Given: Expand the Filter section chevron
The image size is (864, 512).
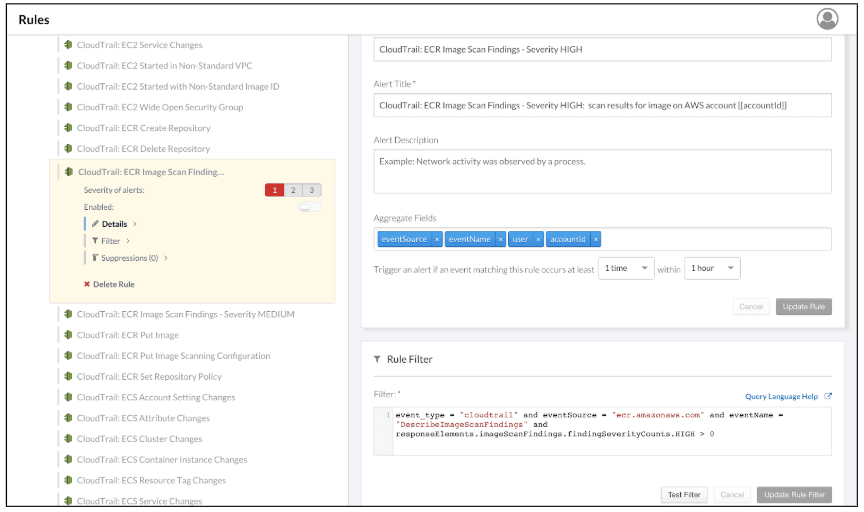Looking at the screenshot, I should point(128,241).
